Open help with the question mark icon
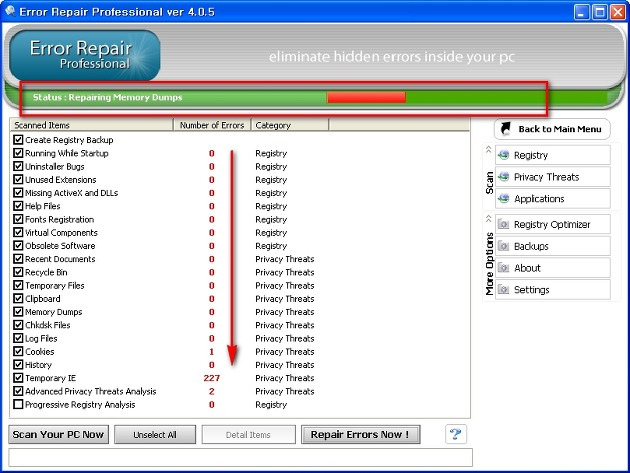The width and height of the screenshot is (630, 473). (x=456, y=434)
